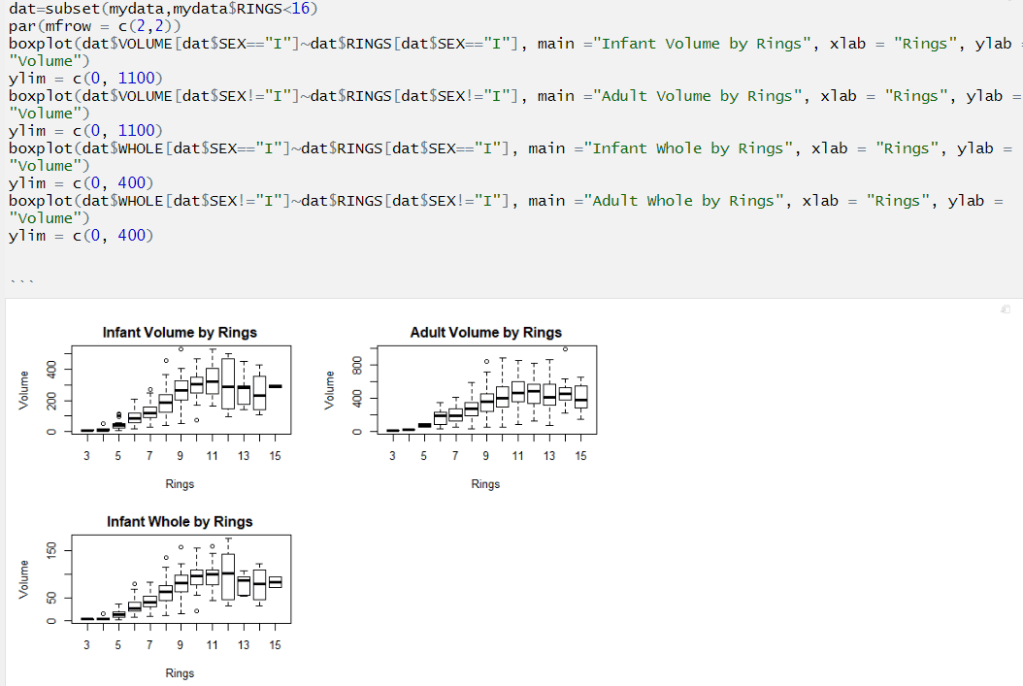Screen dimensions: 1023x686
Task: Click the Adult Volume by Rings plot title
Action: pos(486,333)
